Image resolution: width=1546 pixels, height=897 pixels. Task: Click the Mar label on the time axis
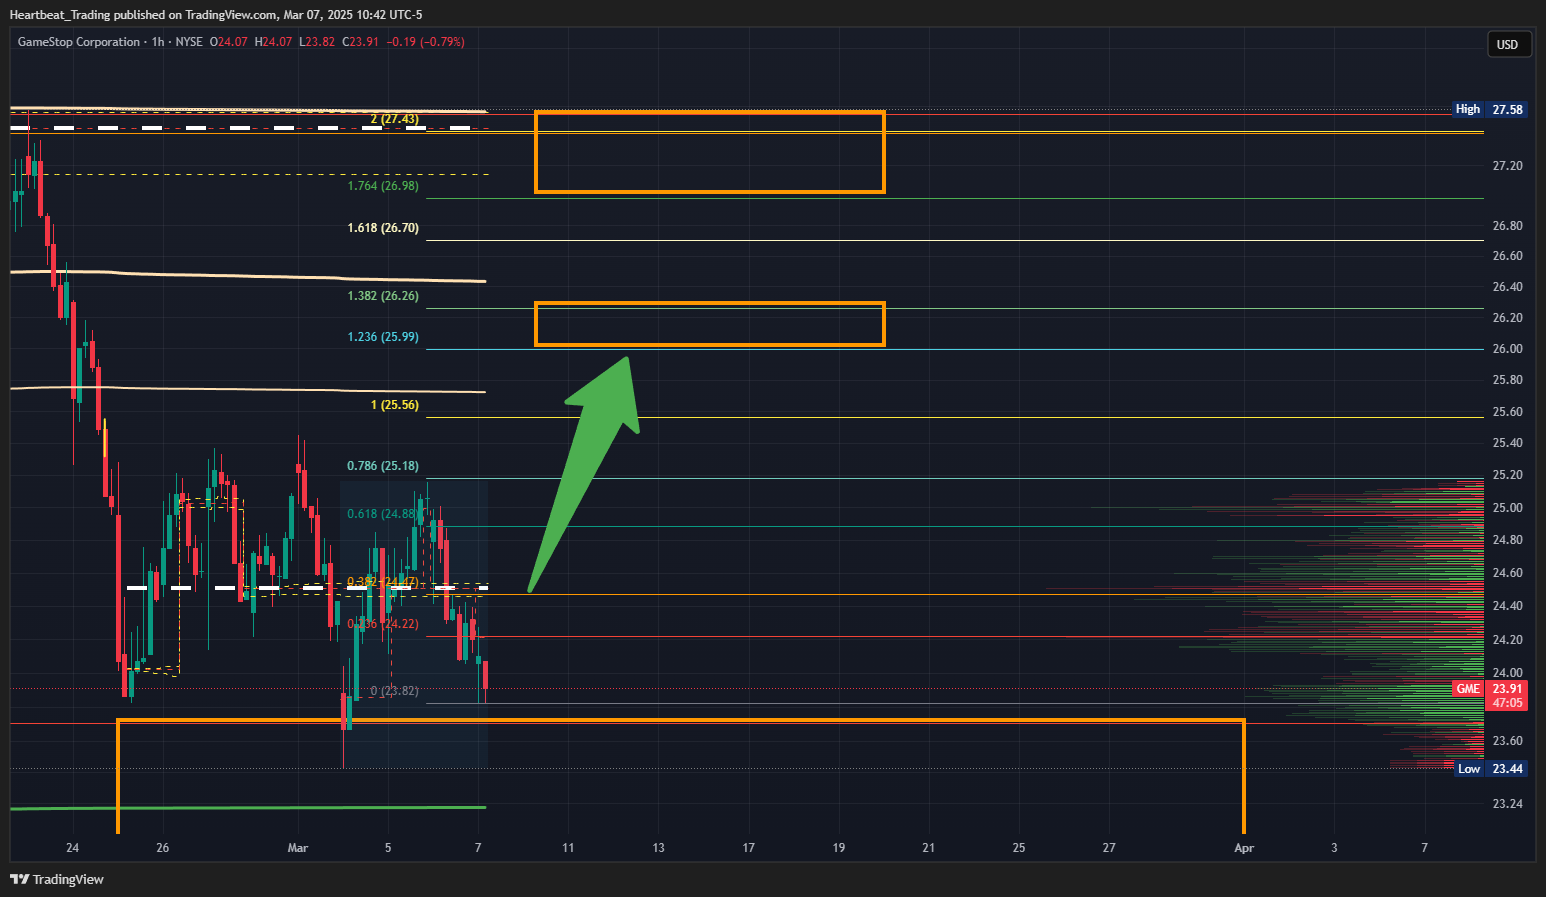pos(298,848)
